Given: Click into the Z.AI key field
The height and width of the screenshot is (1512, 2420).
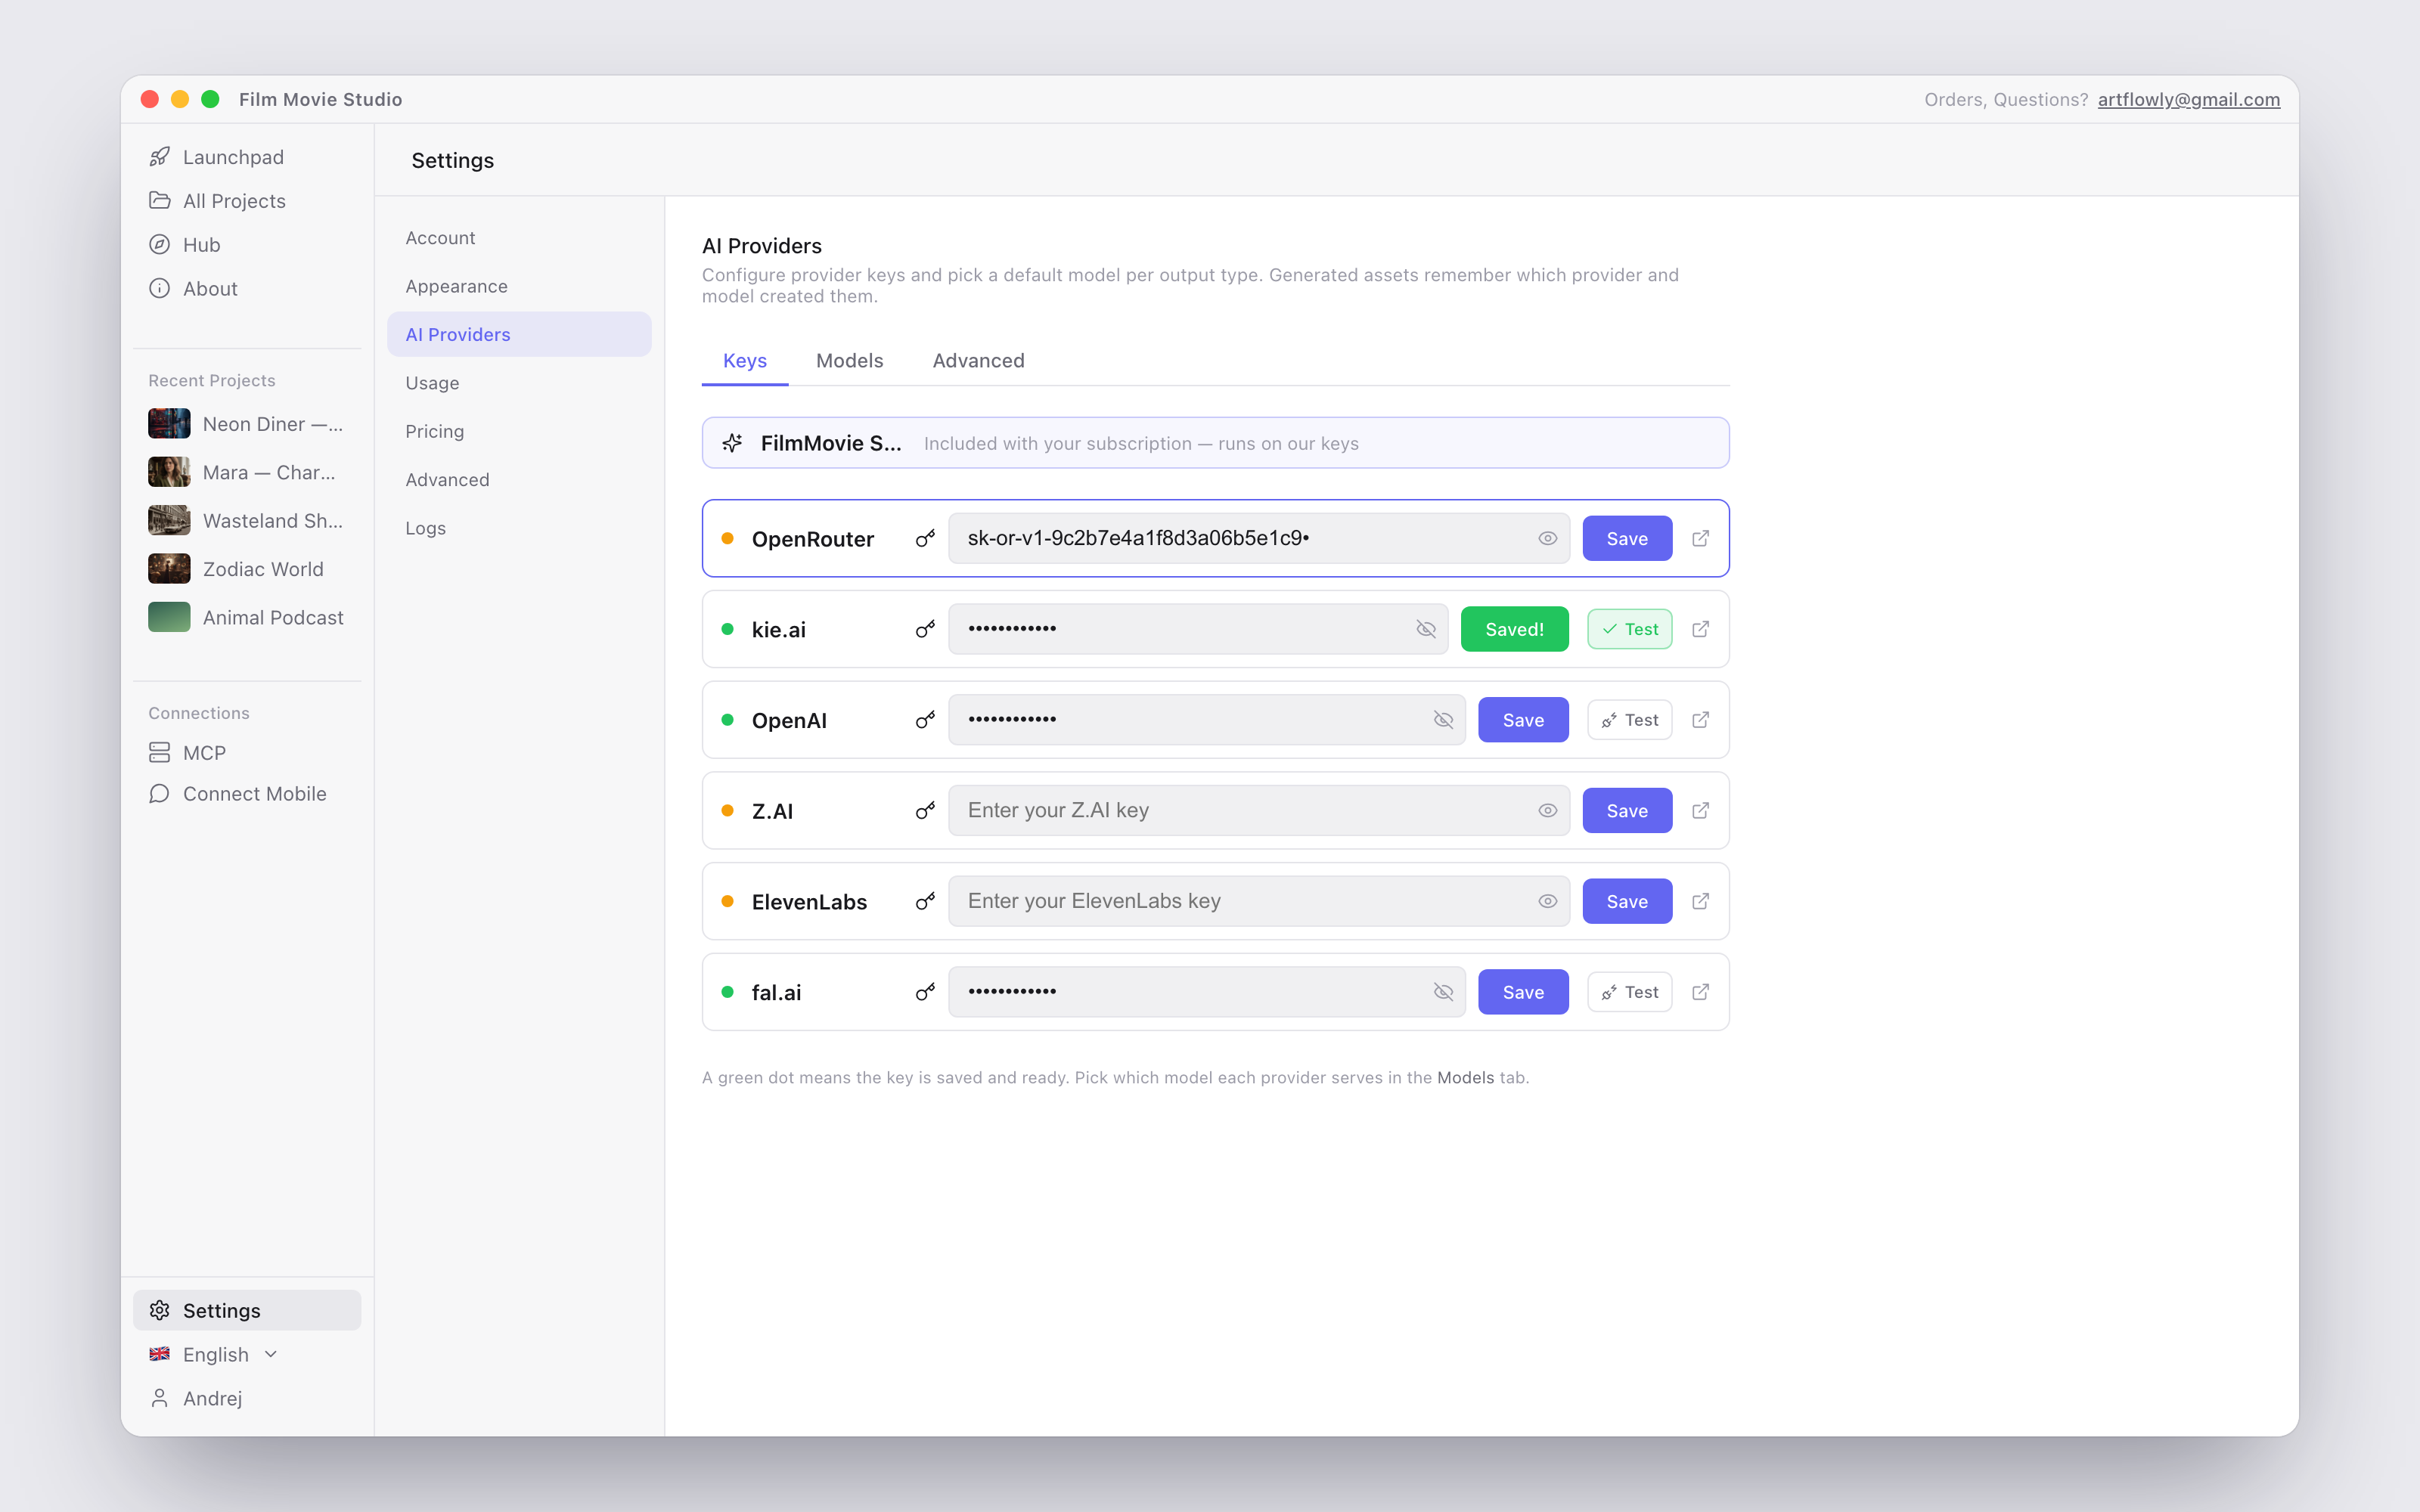Looking at the screenshot, I should [x=1258, y=810].
